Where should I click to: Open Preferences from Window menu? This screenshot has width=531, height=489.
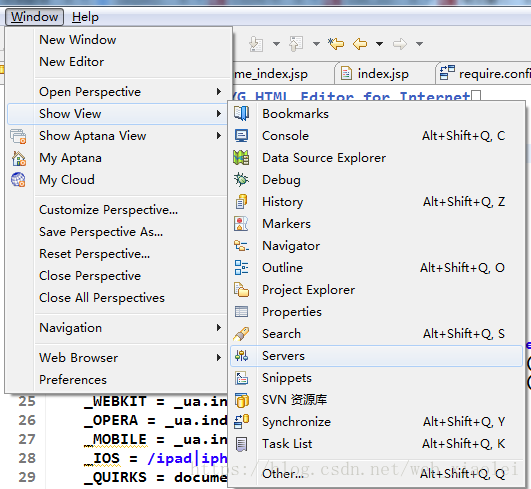tap(73, 380)
